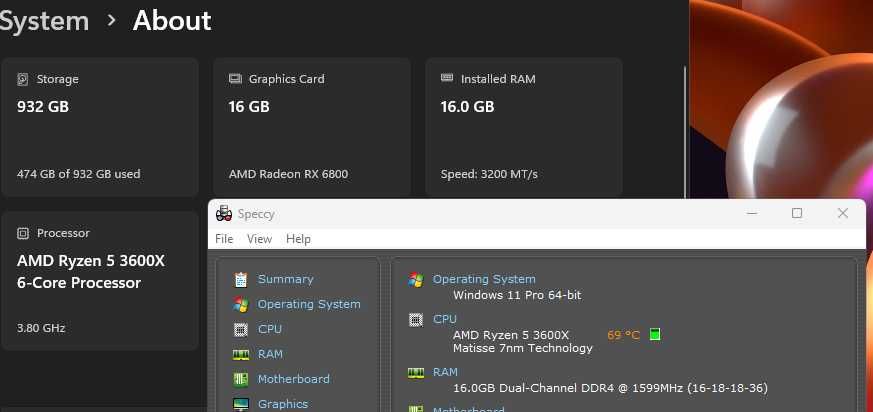Click the Summary clipboard icon in Speccy sidebar
Screen dimensions: 873x412
(x=241, y=279)
